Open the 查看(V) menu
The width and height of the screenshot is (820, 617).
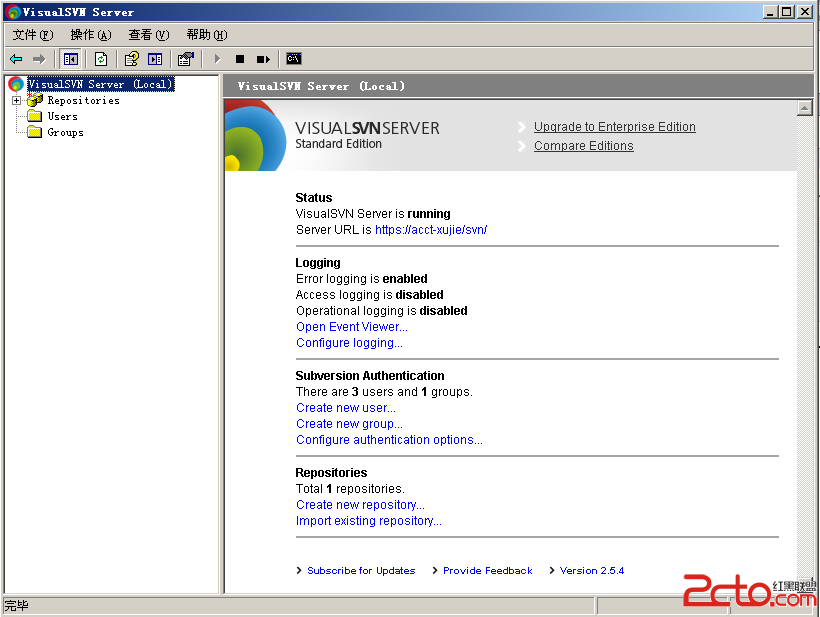(149, 35)
